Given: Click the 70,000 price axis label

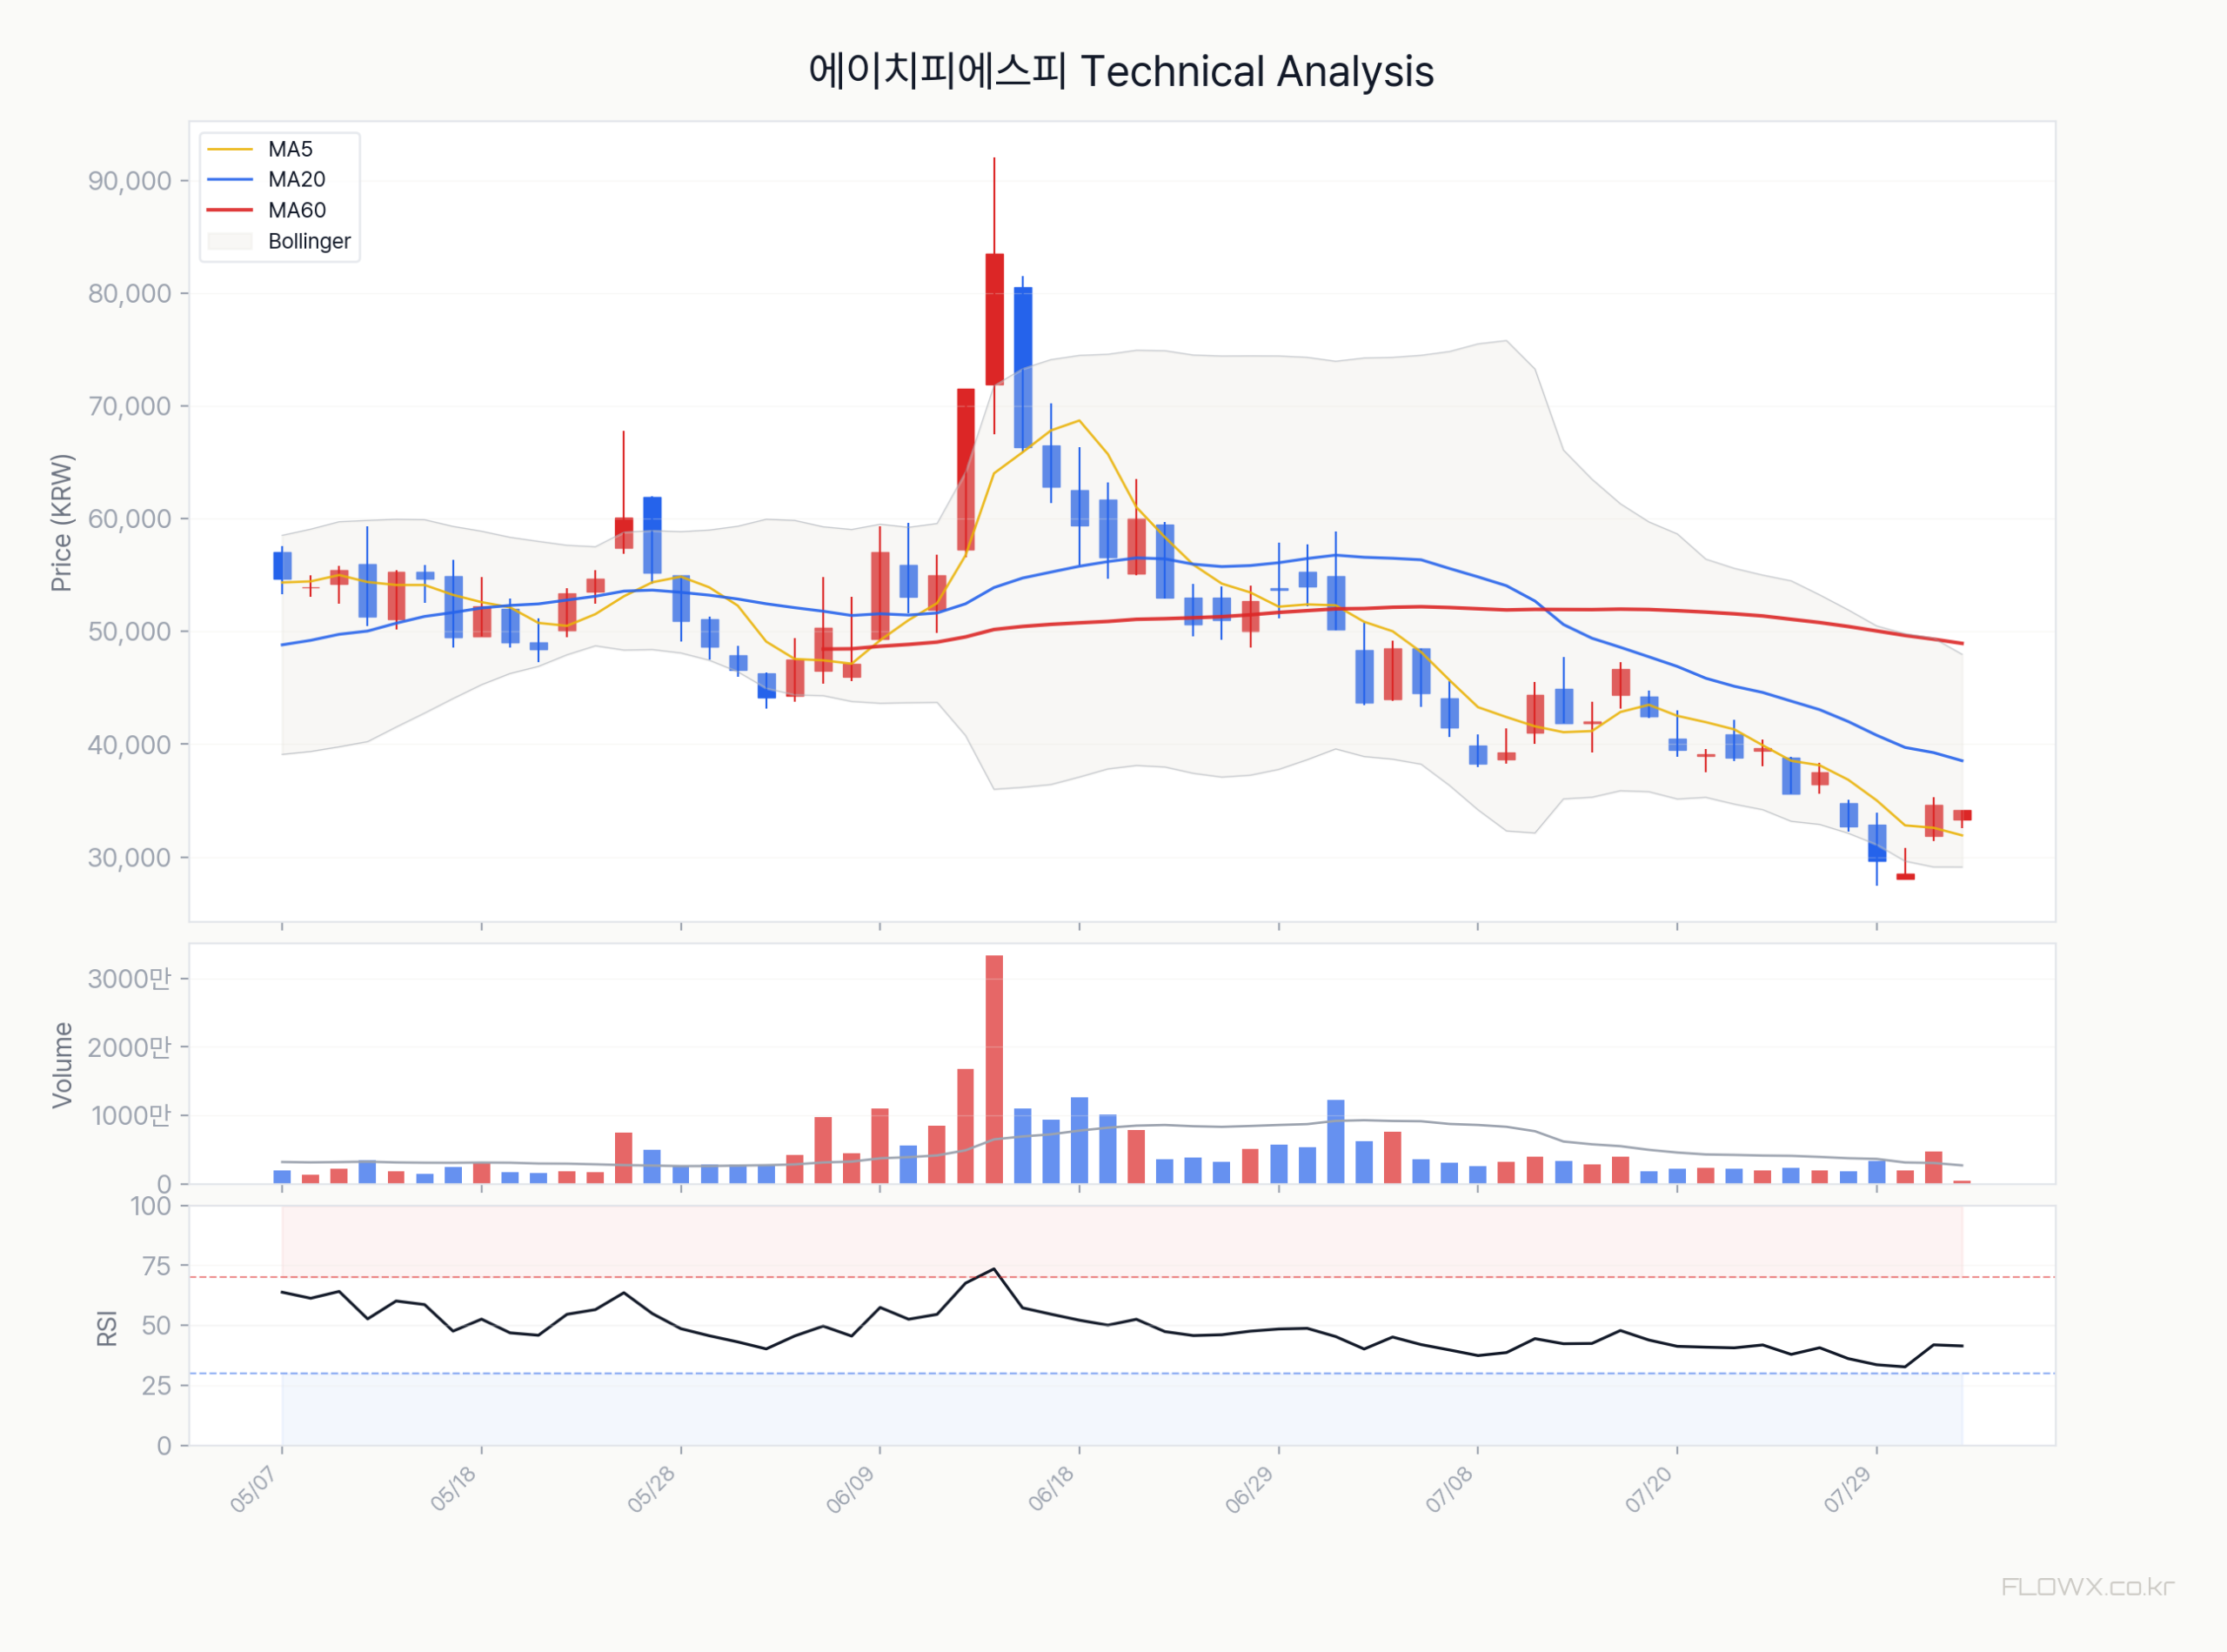Looking at the screenshot, I should click(130, 406).
